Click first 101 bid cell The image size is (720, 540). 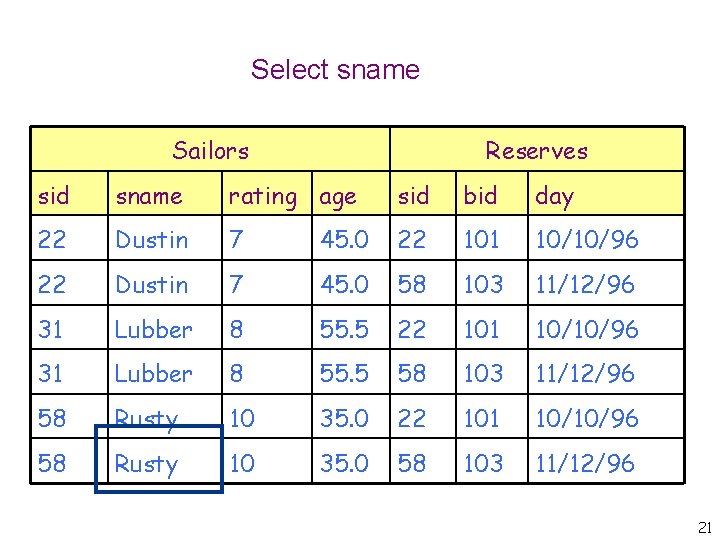[482, 240]
